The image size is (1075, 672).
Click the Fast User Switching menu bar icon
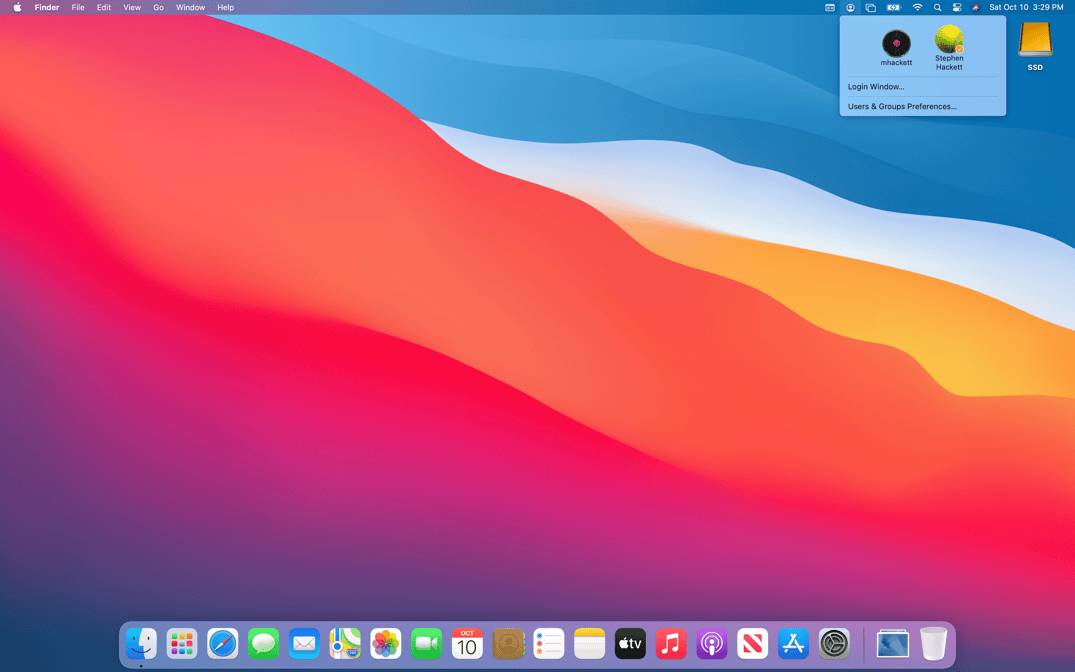pyautogui.click(x=850, y=8)
